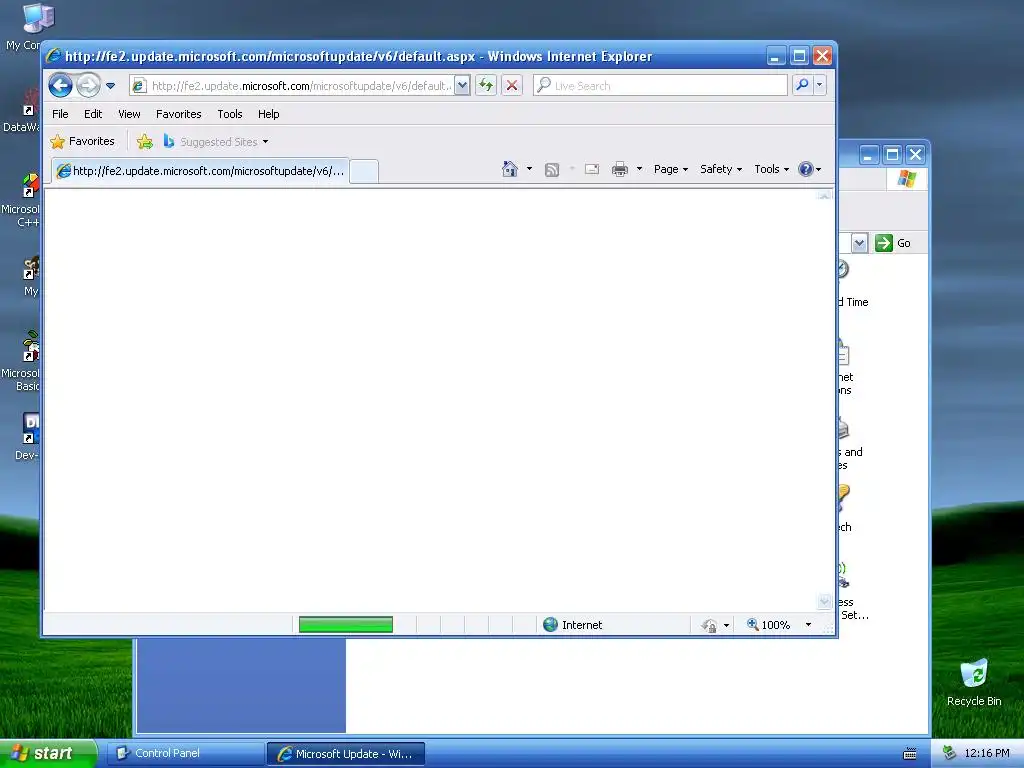Minimize the Internet Explorer window
1024x768 pixels.
pyautogui.click(x=775, y=56)
